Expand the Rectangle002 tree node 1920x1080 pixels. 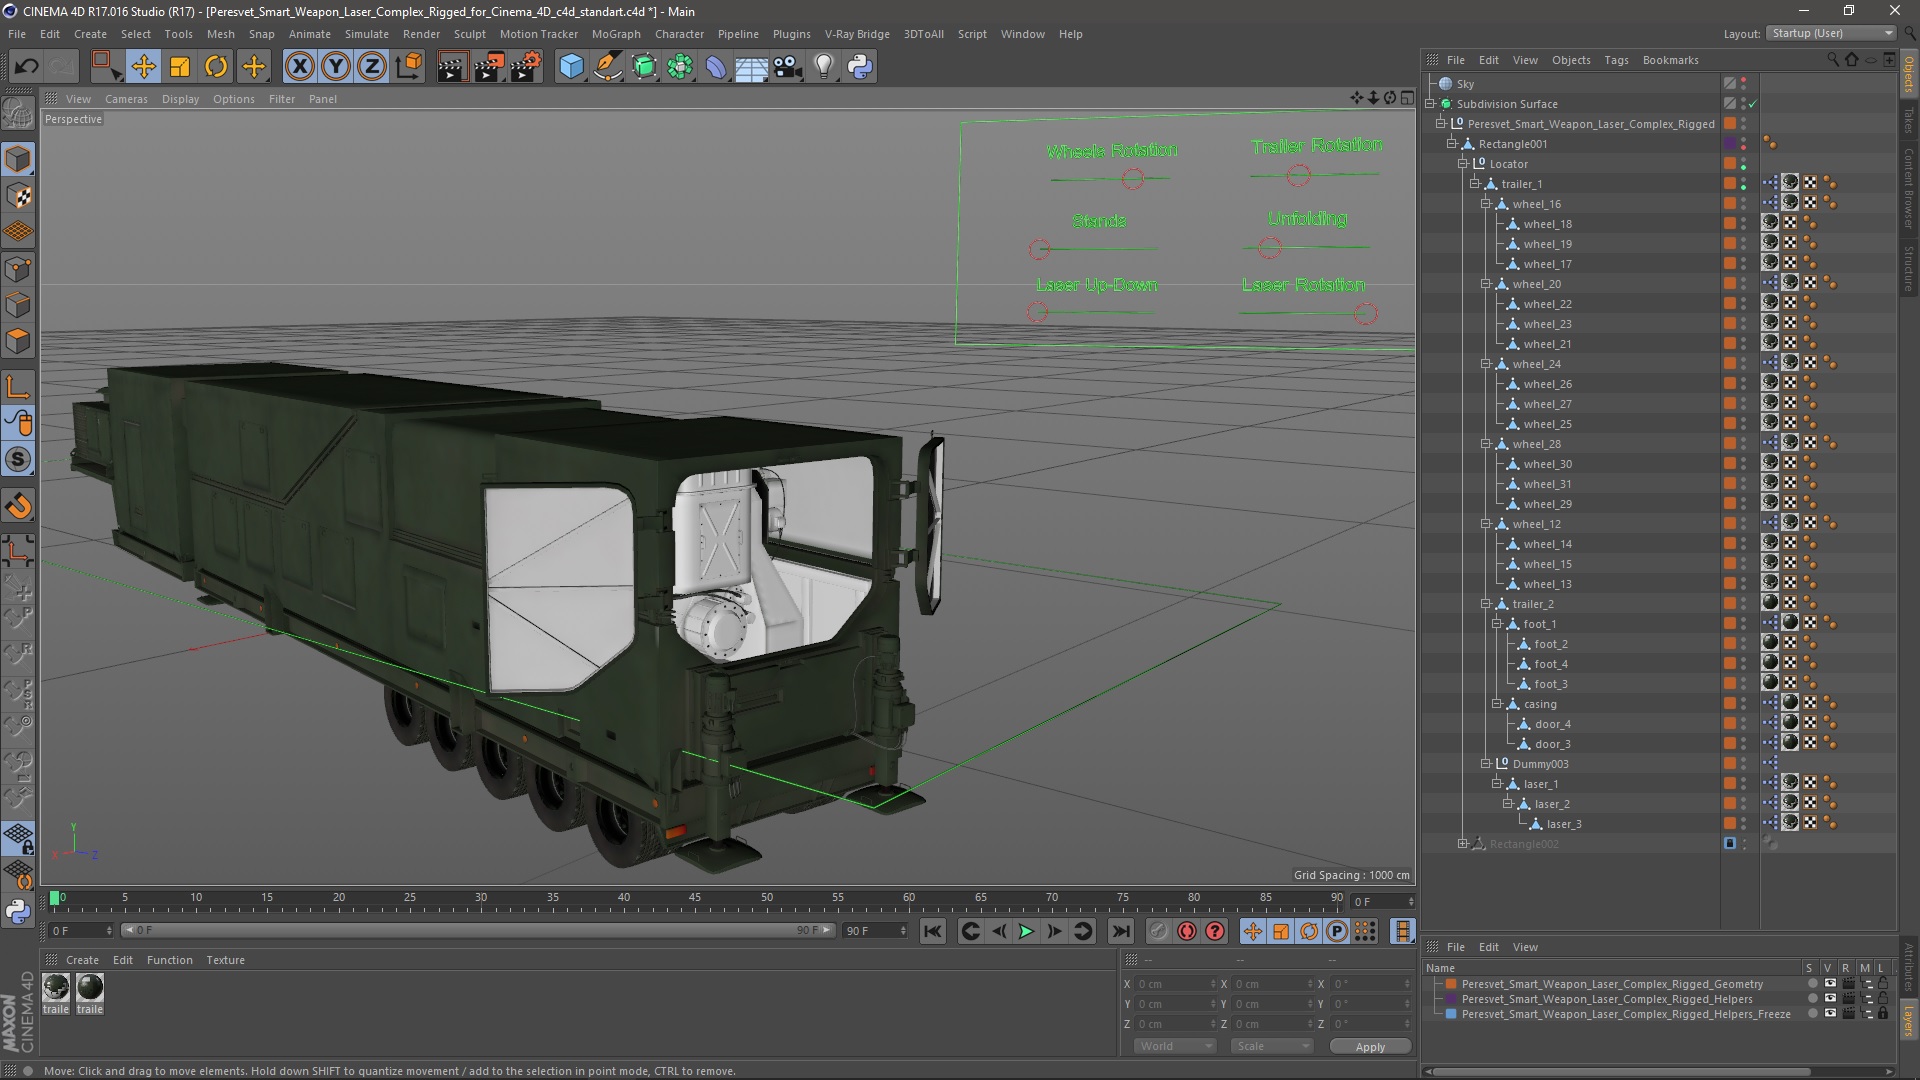pos(1463,844)
